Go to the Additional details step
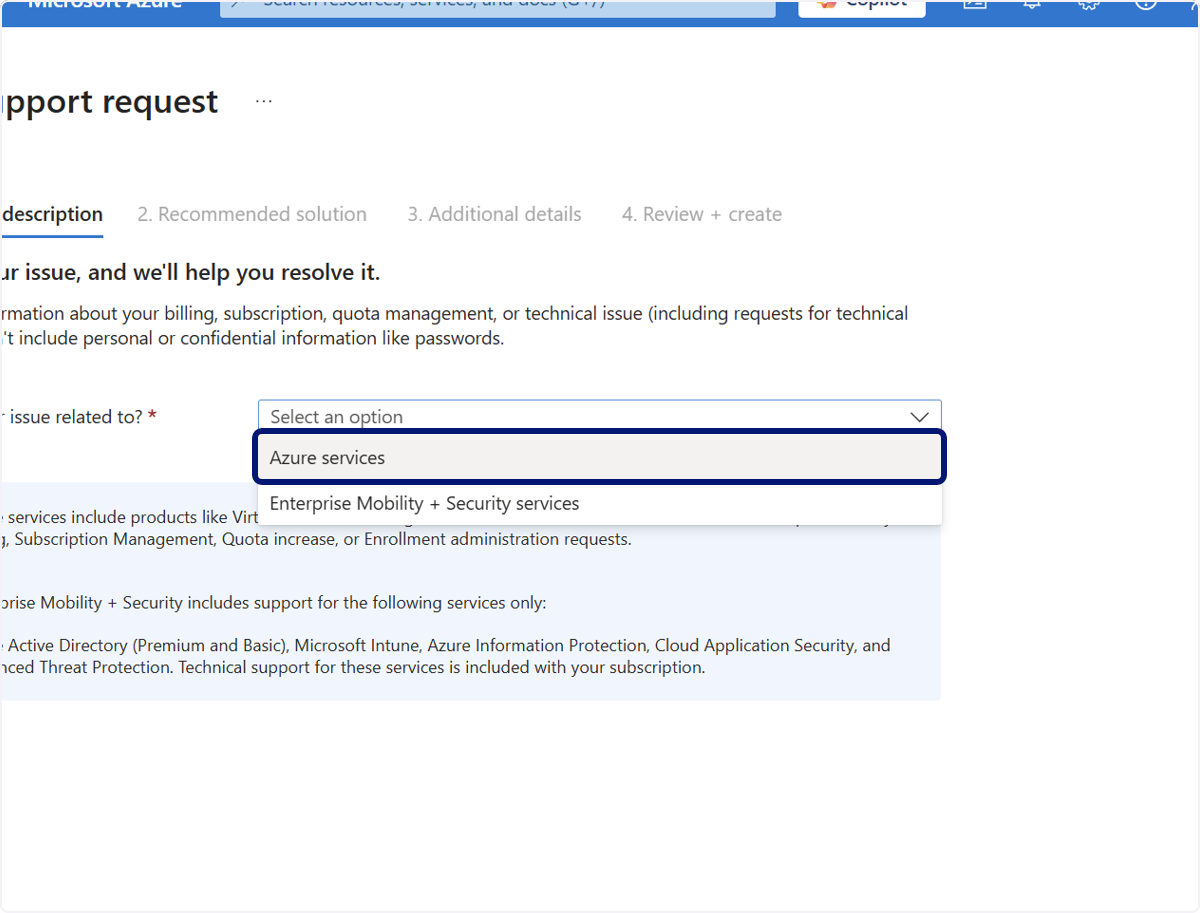Screen dimensions: 1200x913 (494, 214)
